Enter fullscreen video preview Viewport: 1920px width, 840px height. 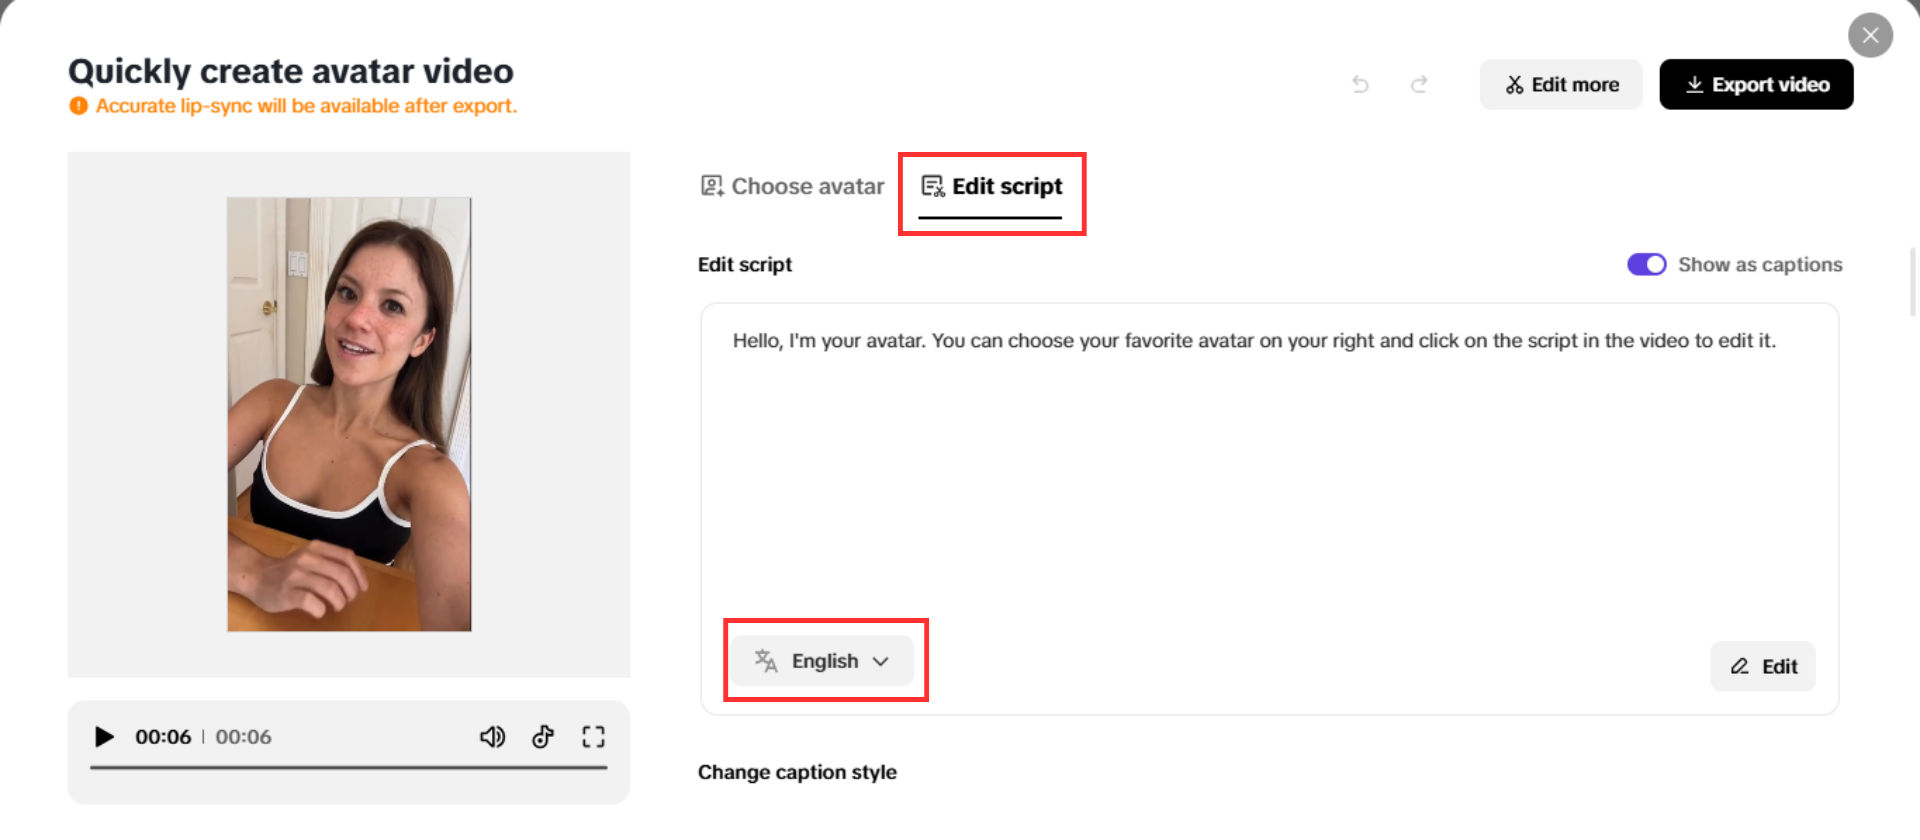[593, 737]
